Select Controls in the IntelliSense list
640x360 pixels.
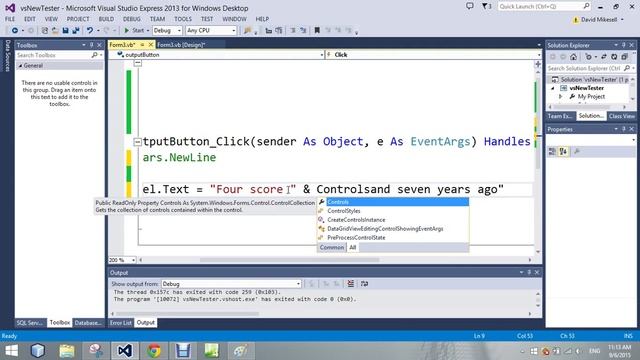393,202
